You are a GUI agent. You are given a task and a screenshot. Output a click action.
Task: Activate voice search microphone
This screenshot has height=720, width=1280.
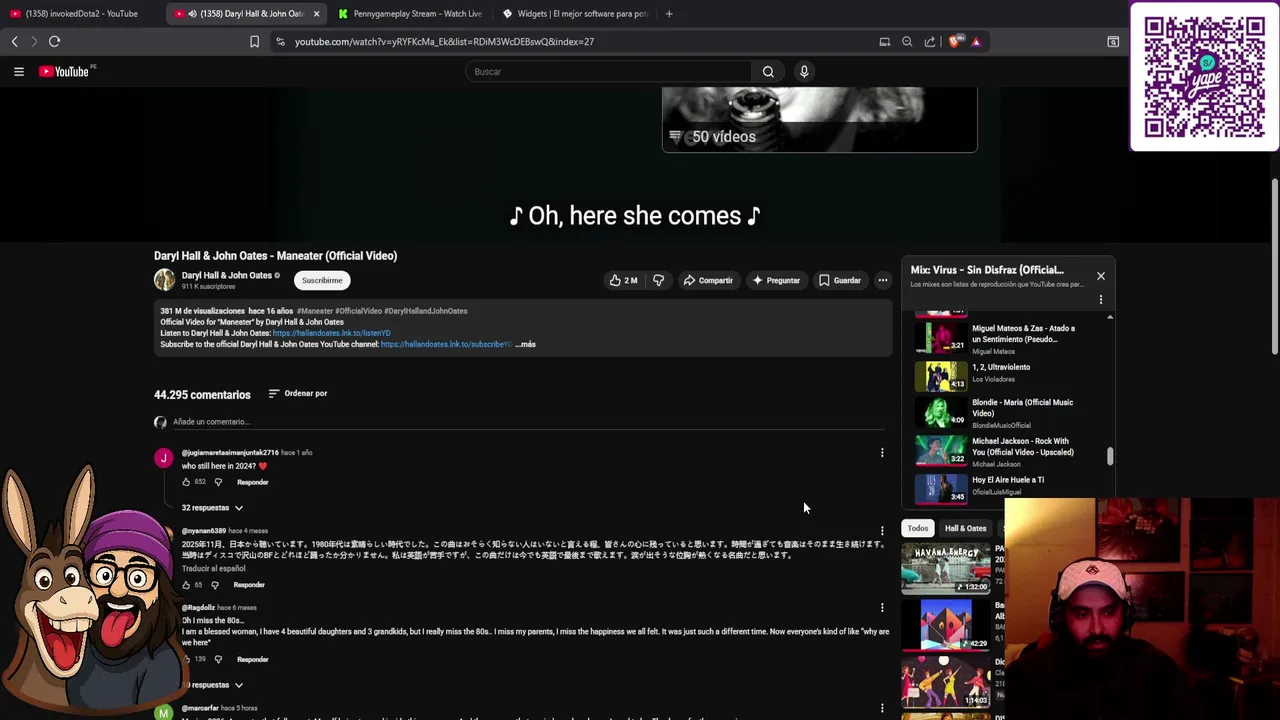(x=804, y=71)
